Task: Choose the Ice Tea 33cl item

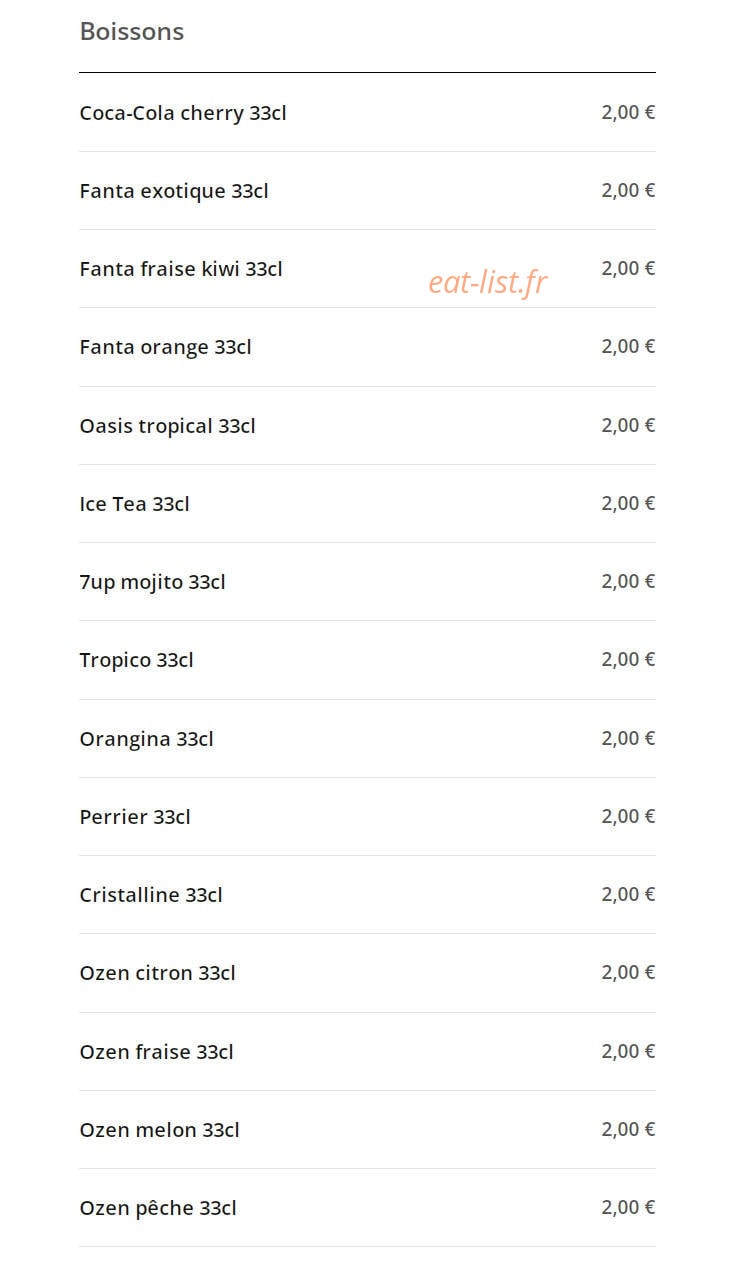Action: (367, 503)
